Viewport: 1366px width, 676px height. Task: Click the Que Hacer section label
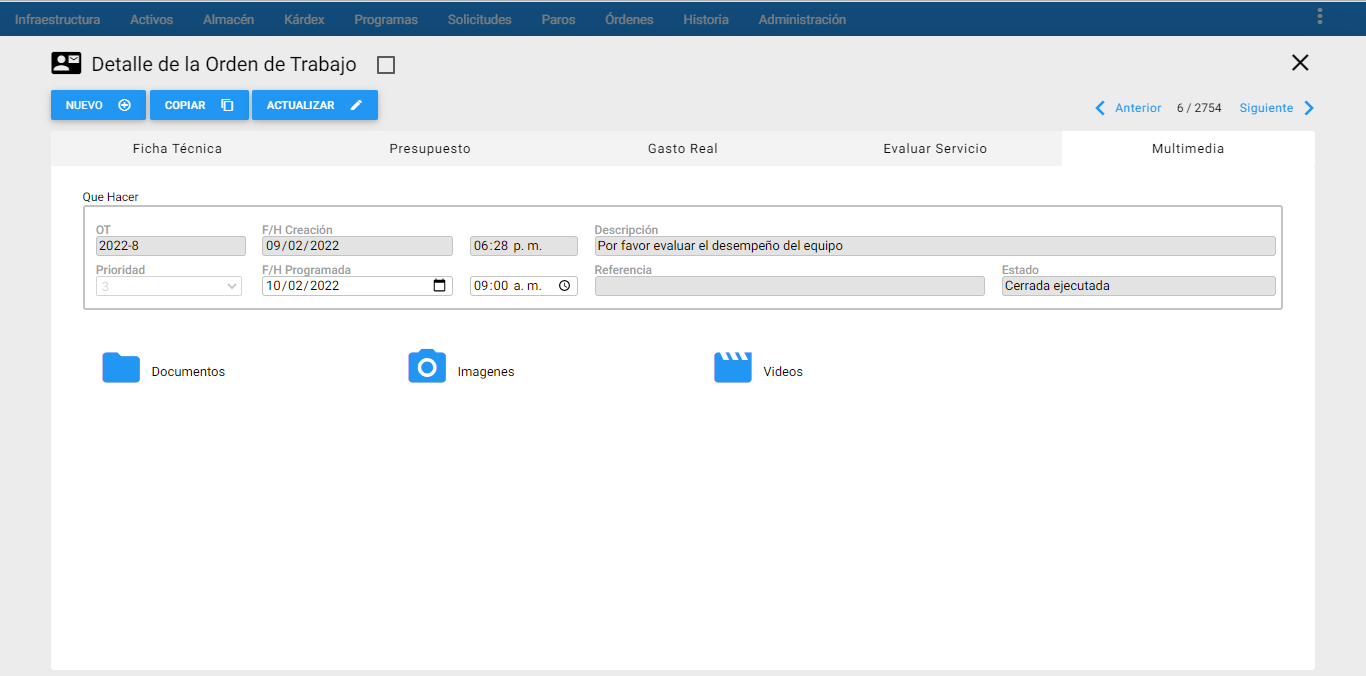point(111,197)
